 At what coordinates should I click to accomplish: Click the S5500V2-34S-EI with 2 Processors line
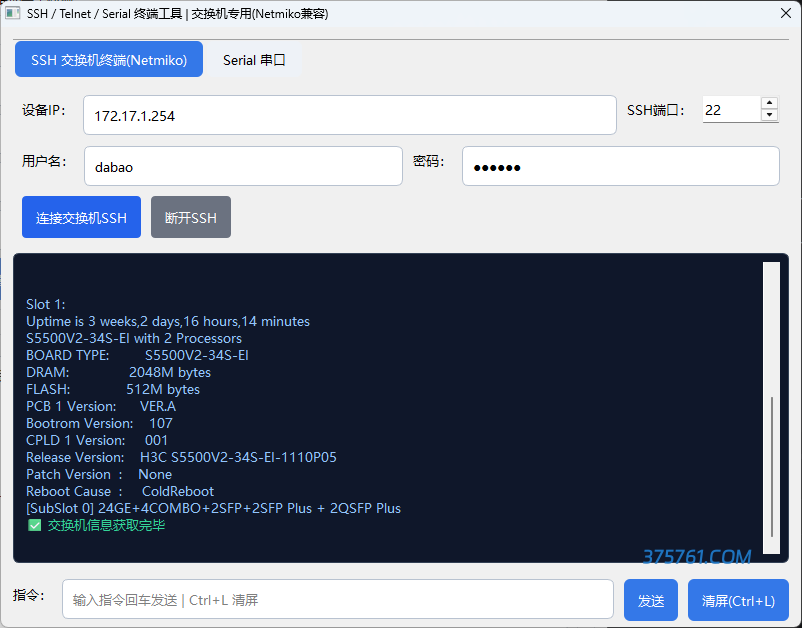[x=134, y=338]
